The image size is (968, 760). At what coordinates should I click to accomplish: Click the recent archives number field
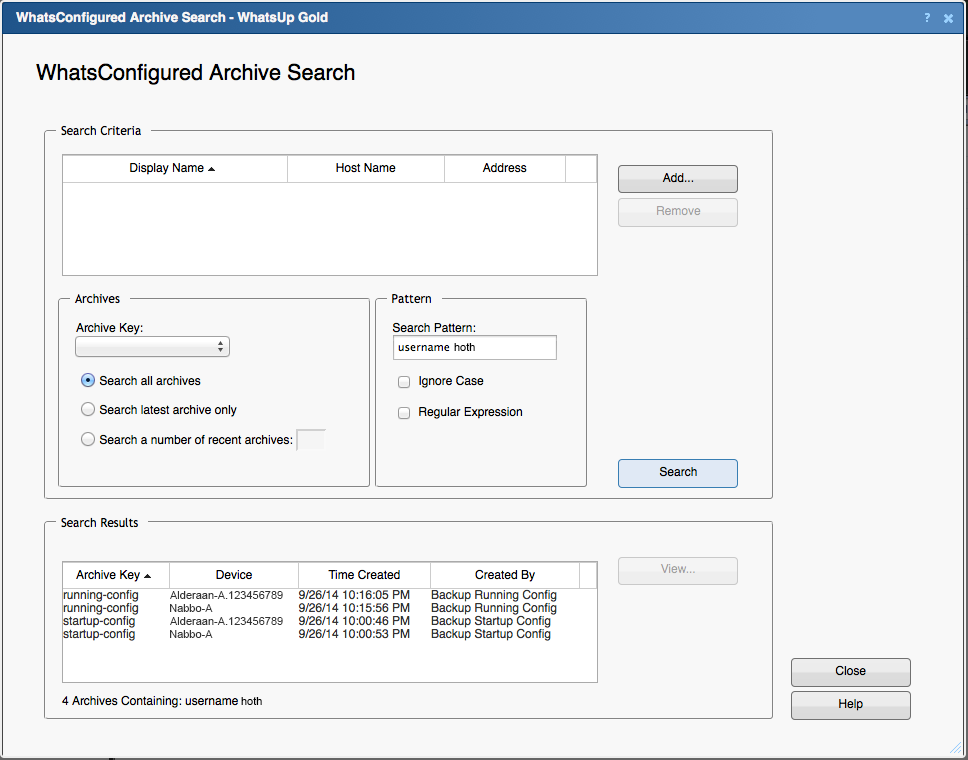coord(311,440)
